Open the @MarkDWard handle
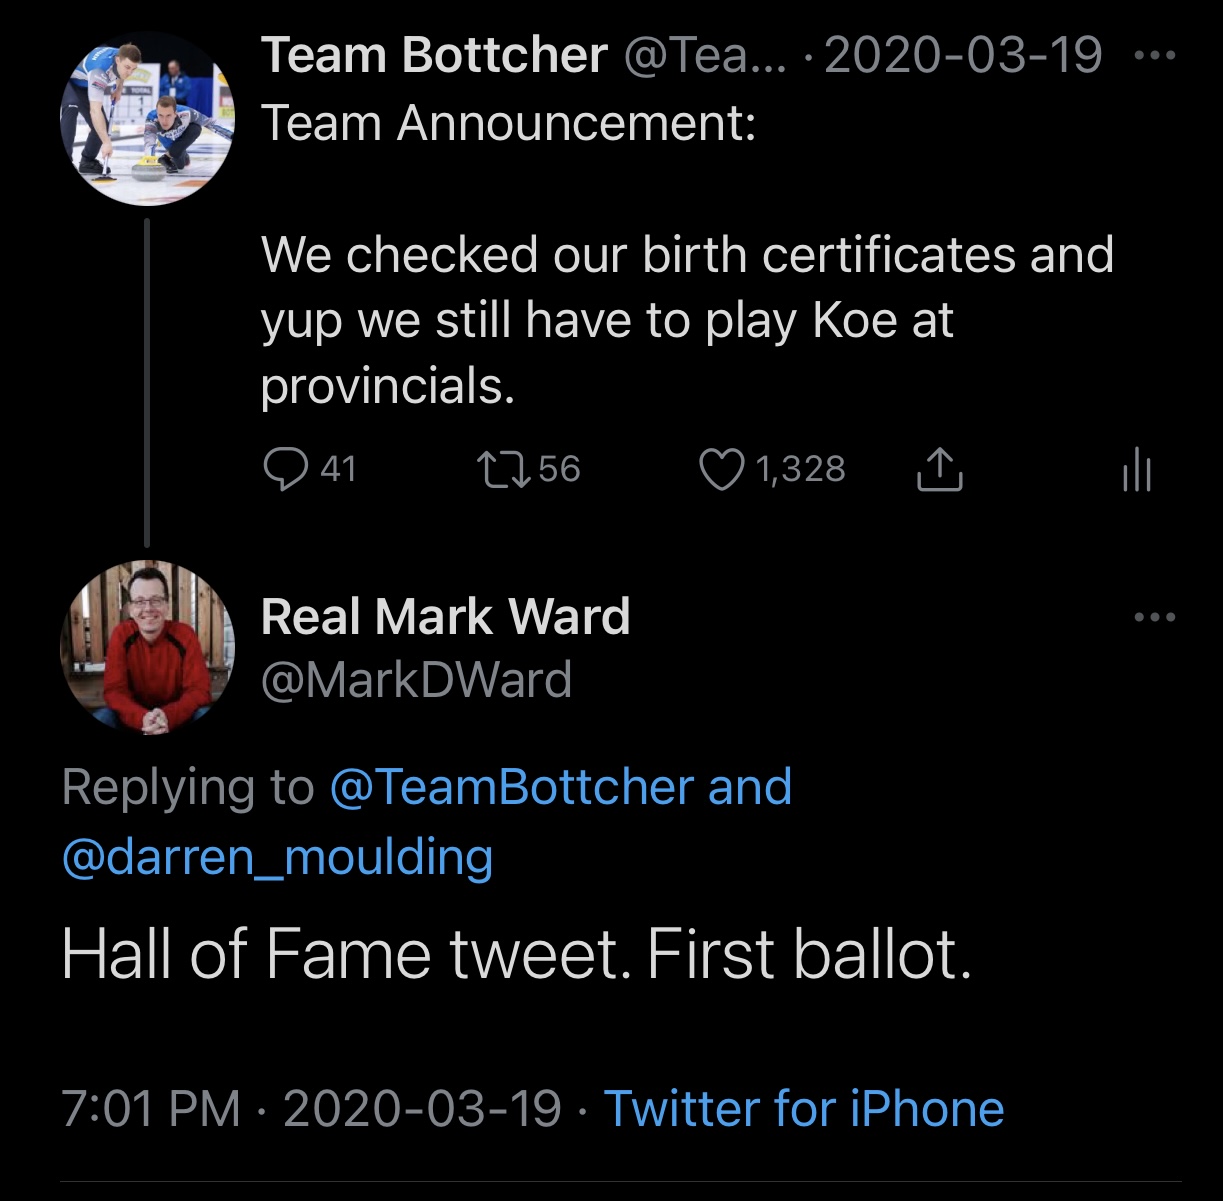 (416, 680)
